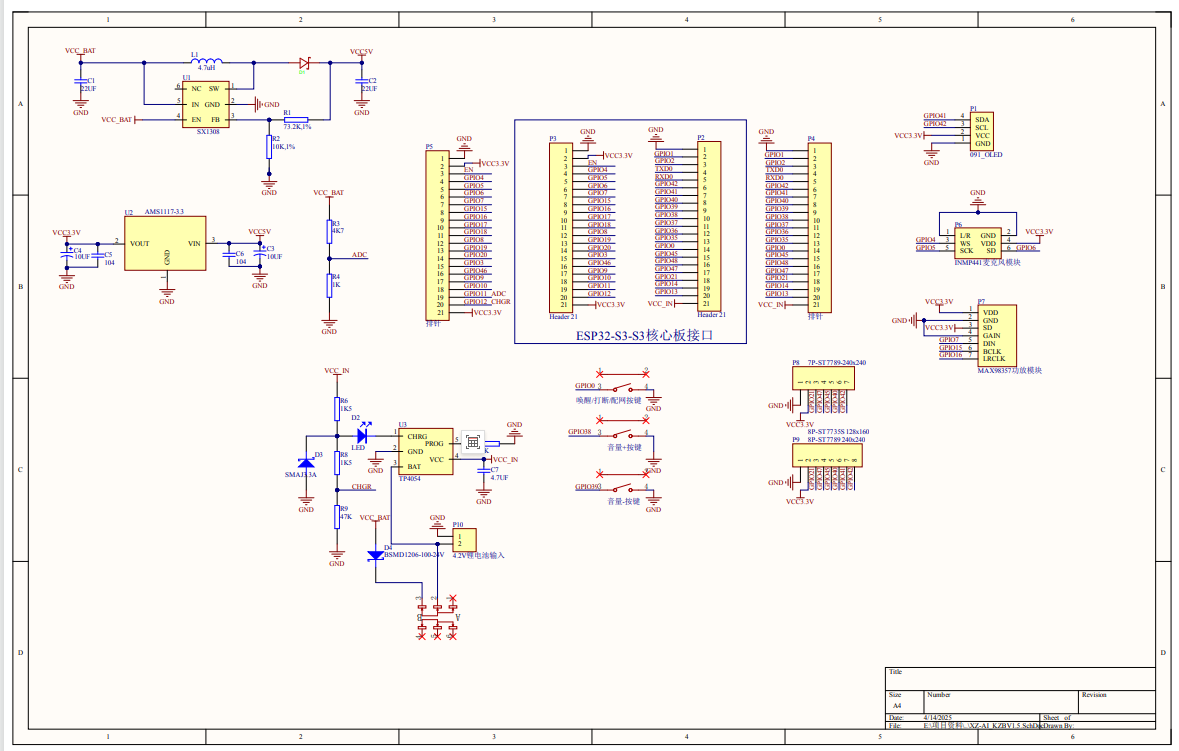Click the MAX98357 amplifier module P7

pos(995,336)
